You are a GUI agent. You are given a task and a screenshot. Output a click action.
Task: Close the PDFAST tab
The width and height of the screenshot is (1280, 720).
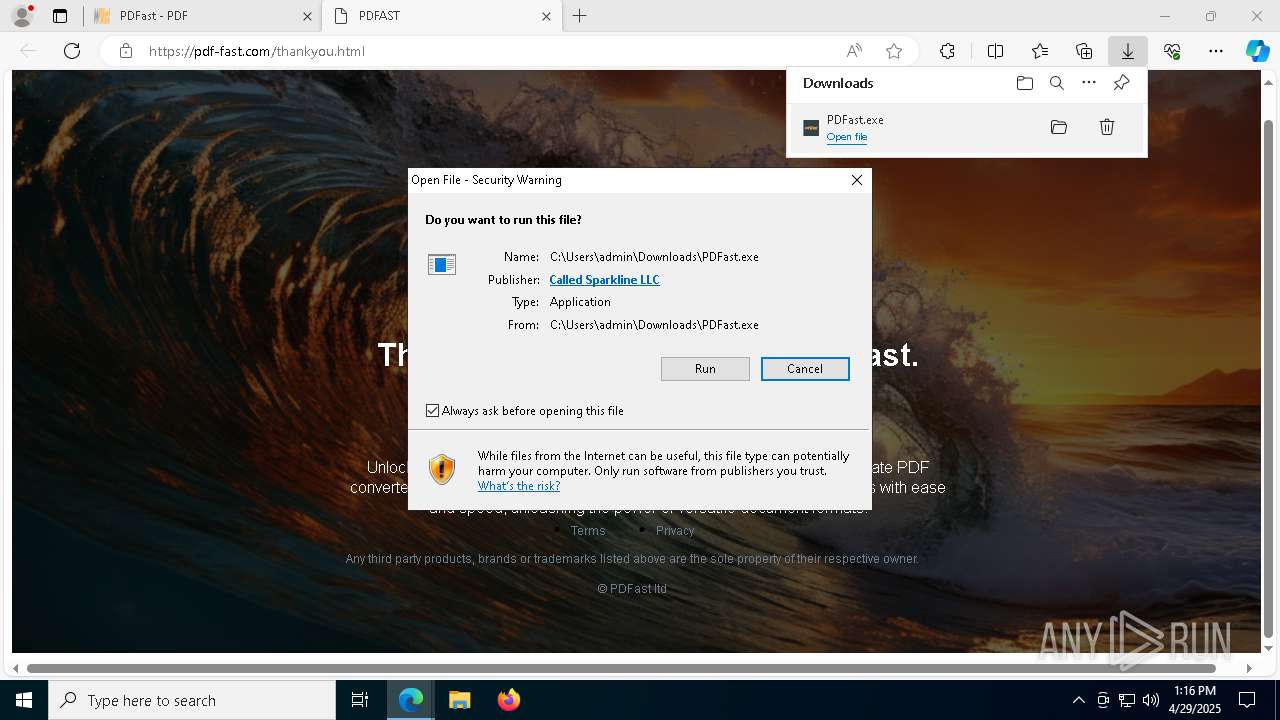(x=546, y=16)
